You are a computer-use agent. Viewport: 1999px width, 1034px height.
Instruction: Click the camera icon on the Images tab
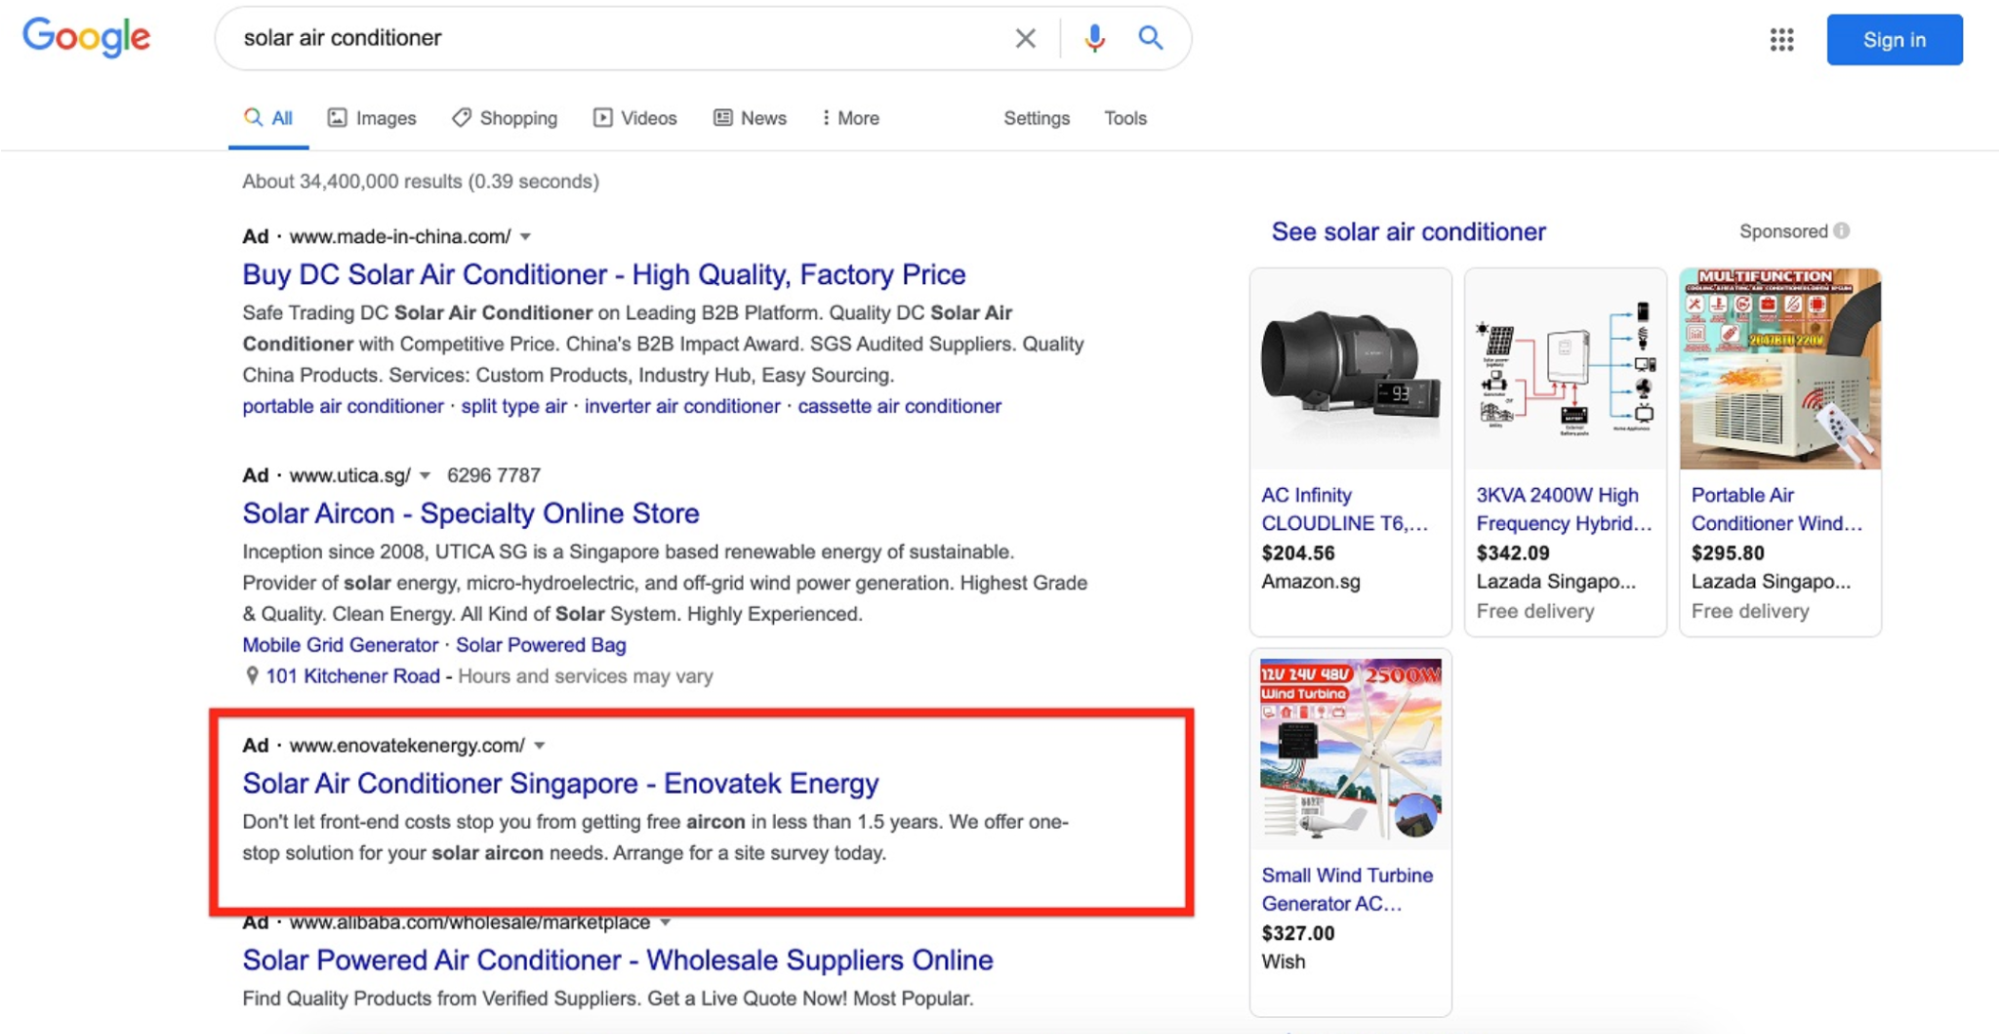[337, 118]
